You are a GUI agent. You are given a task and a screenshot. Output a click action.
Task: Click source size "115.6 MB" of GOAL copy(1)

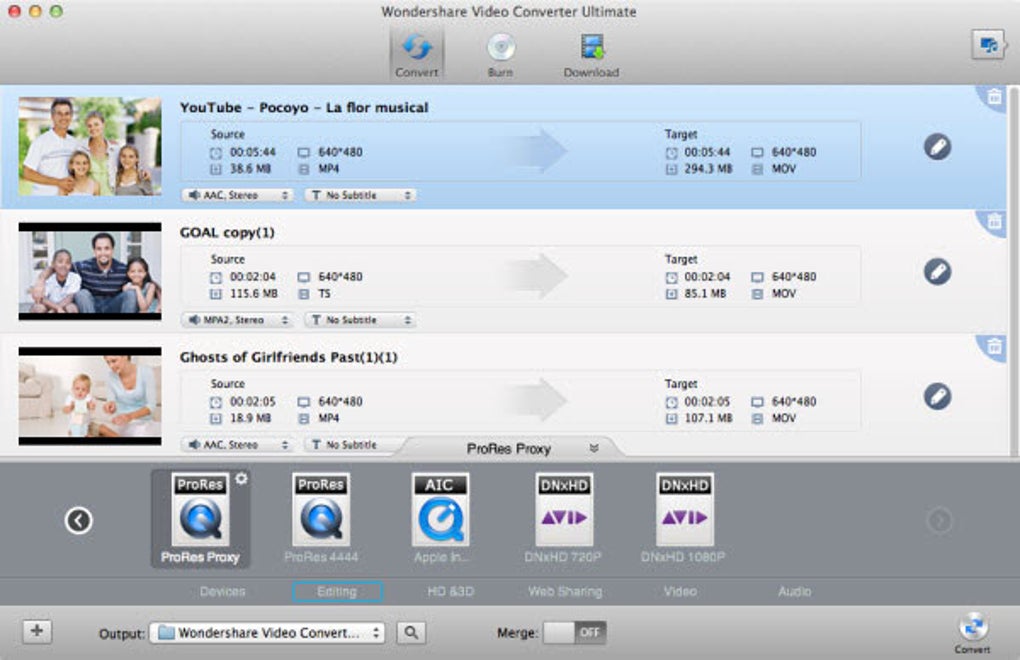pos(254,293)
